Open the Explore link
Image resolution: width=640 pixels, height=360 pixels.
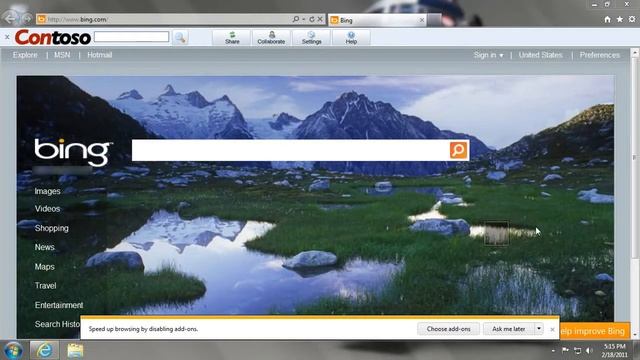[x=25, y=55]
